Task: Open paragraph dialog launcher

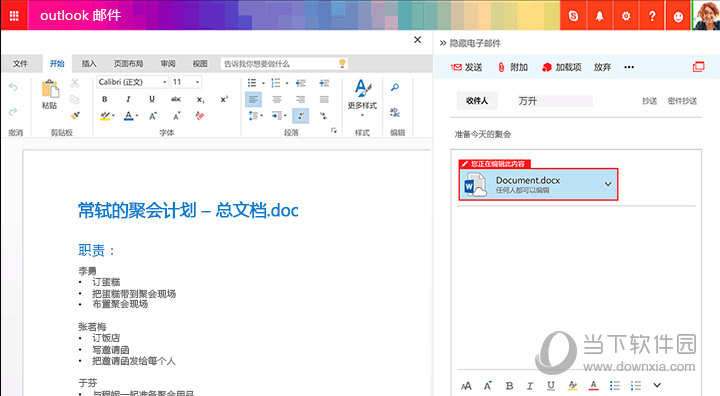Action: coord(334,131)
